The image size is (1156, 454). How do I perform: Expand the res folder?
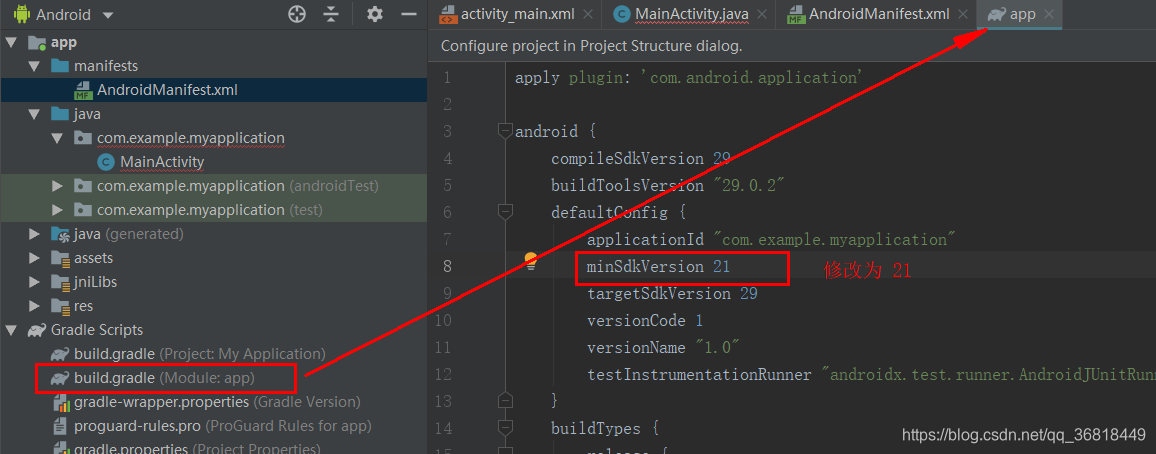click(x=34, y=306)
